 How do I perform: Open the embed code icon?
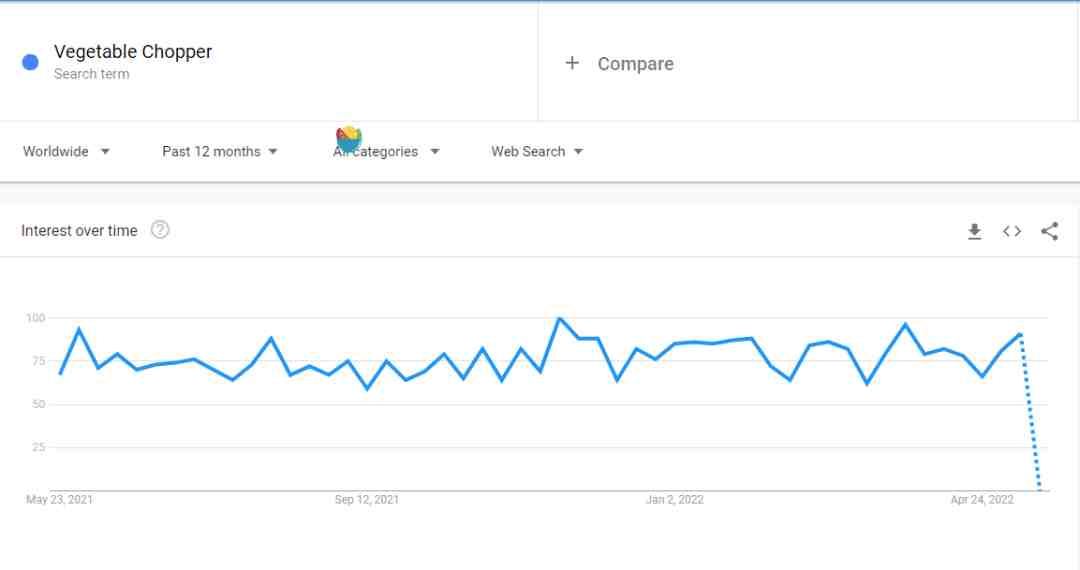point(1012,231)
